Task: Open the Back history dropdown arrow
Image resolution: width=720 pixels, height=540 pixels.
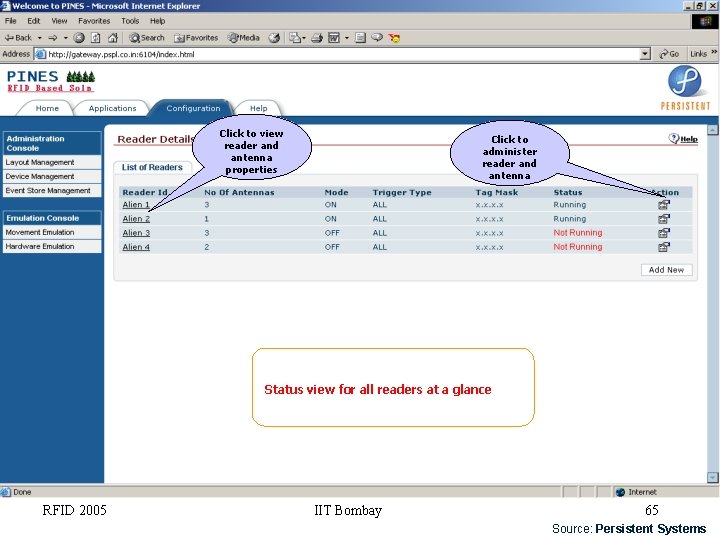Action: point(39,38)
